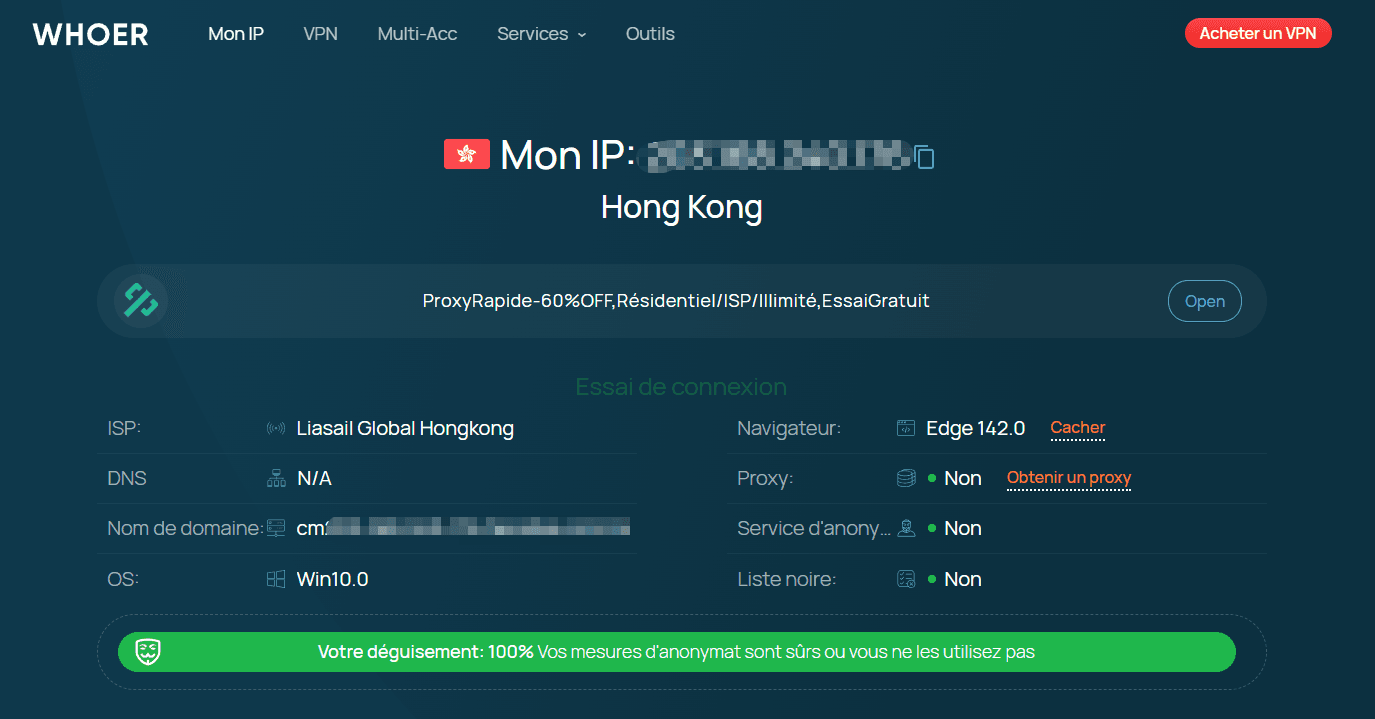This screenshot has height=719, width=1375.
Task: Expand the Services dropdown menu
Action: (x=541, y=34)
